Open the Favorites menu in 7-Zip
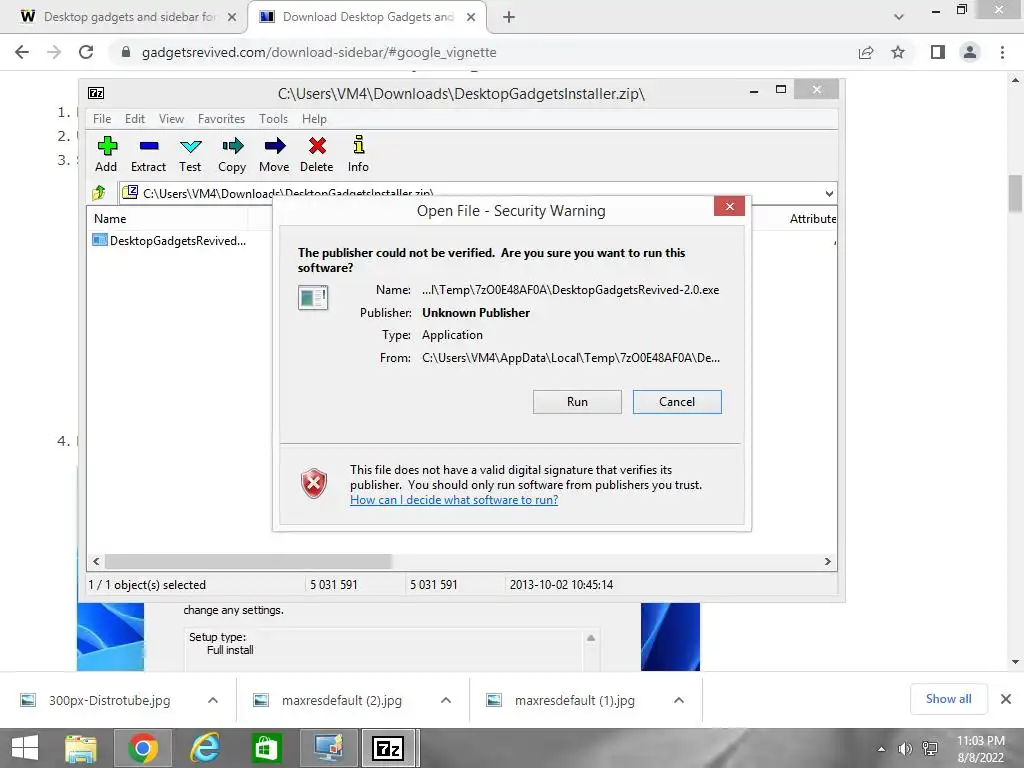This screenshot has height=768, width=1024. 221,119
